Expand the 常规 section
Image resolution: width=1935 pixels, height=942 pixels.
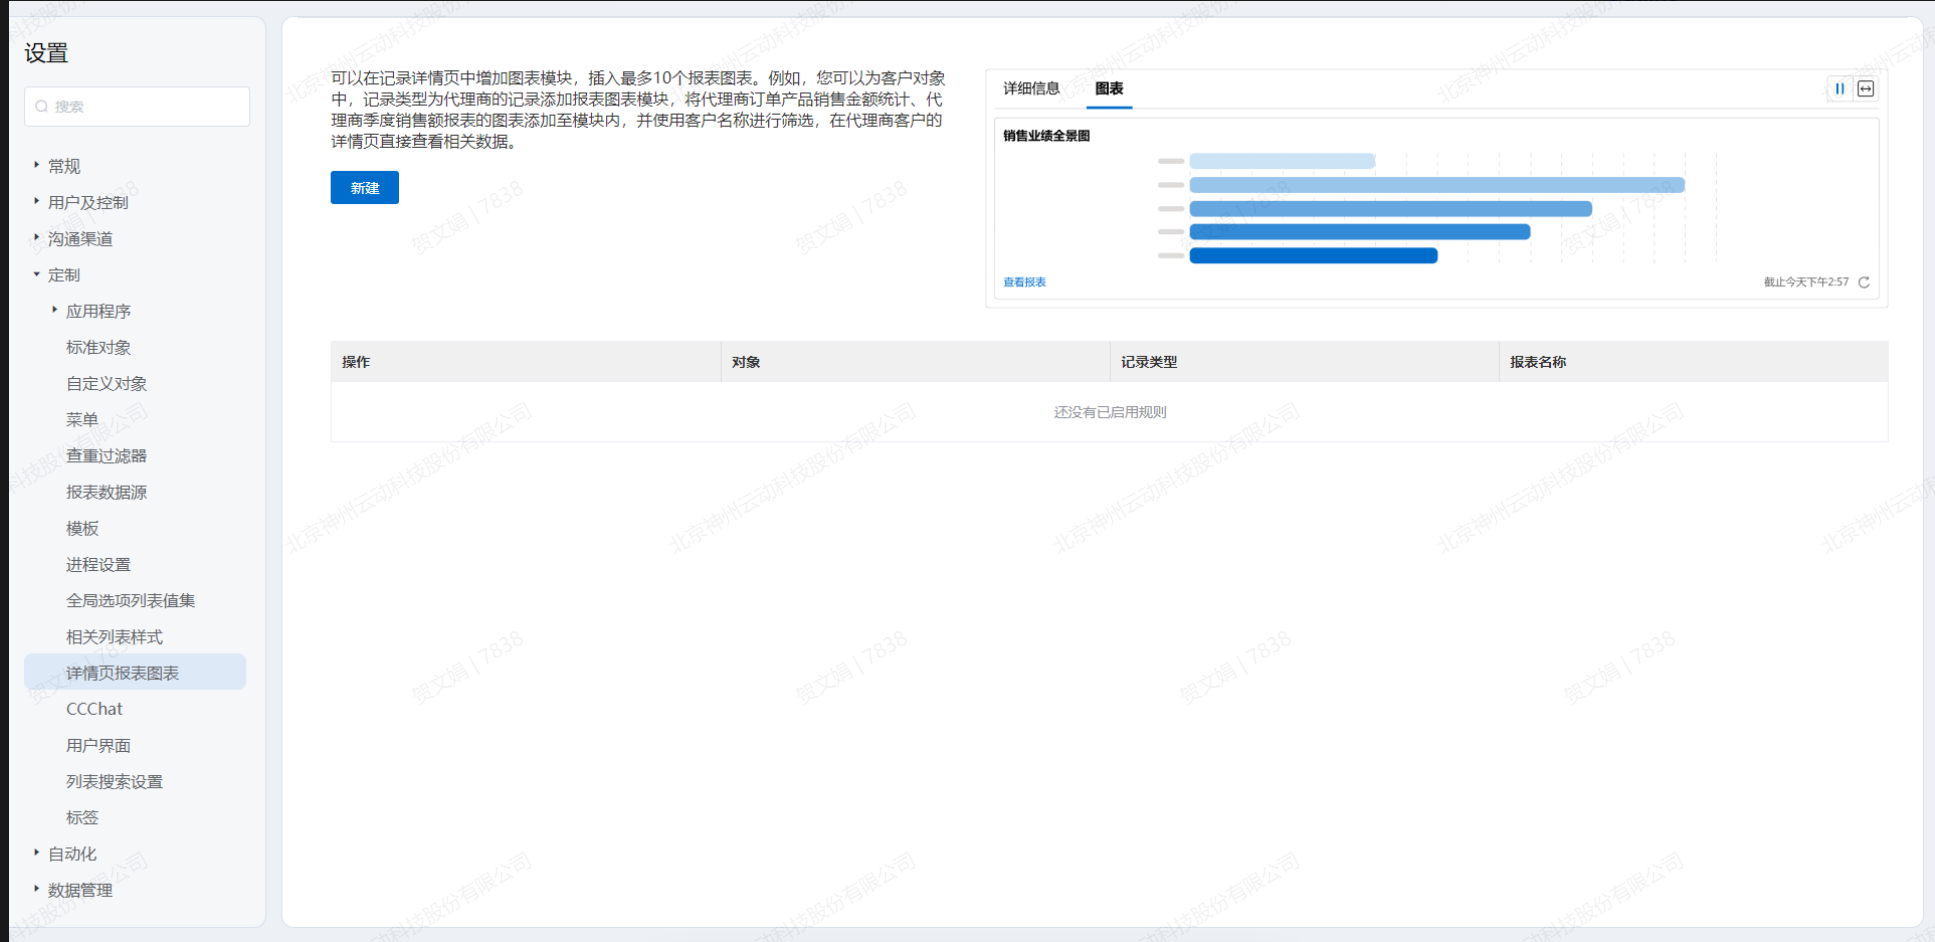pos(37,165)
